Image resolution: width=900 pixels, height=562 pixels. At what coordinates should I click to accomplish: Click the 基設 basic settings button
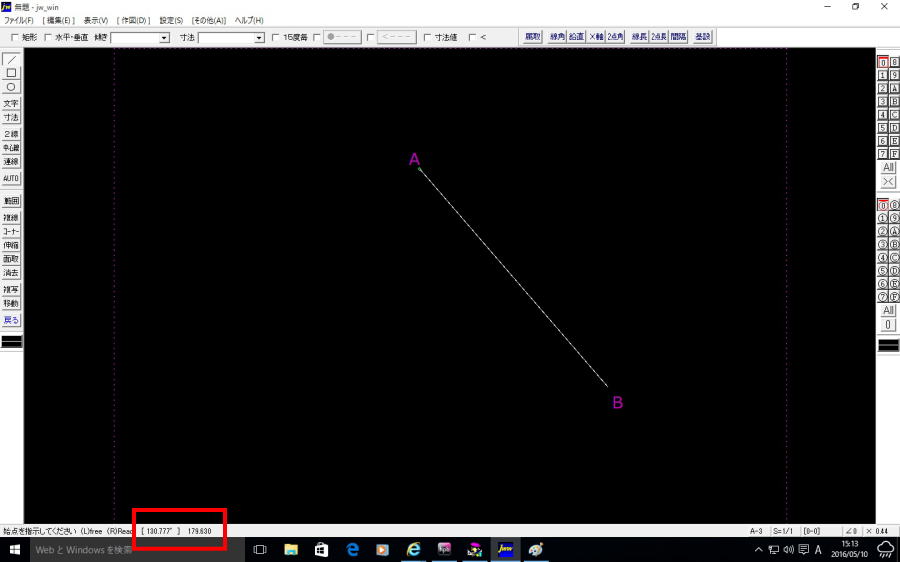coord(703,37)
